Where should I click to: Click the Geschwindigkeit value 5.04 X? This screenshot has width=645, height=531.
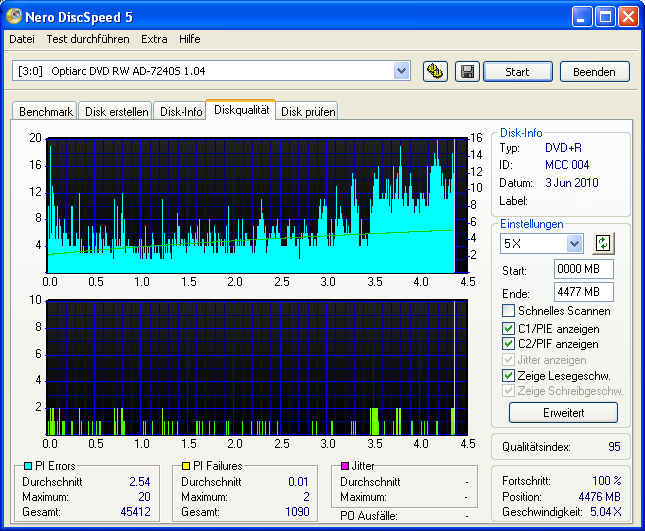606,512
